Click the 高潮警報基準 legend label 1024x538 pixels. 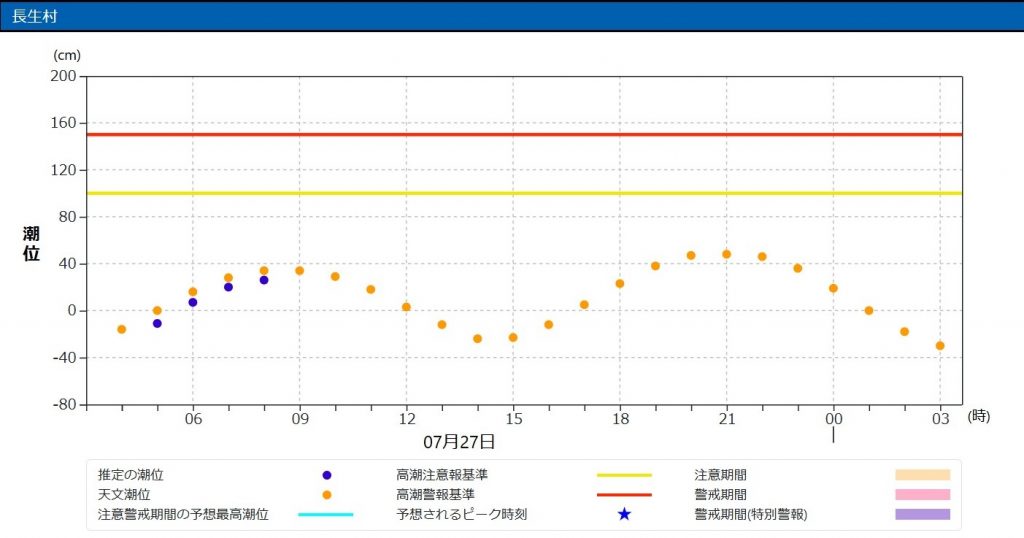[435, 495]
